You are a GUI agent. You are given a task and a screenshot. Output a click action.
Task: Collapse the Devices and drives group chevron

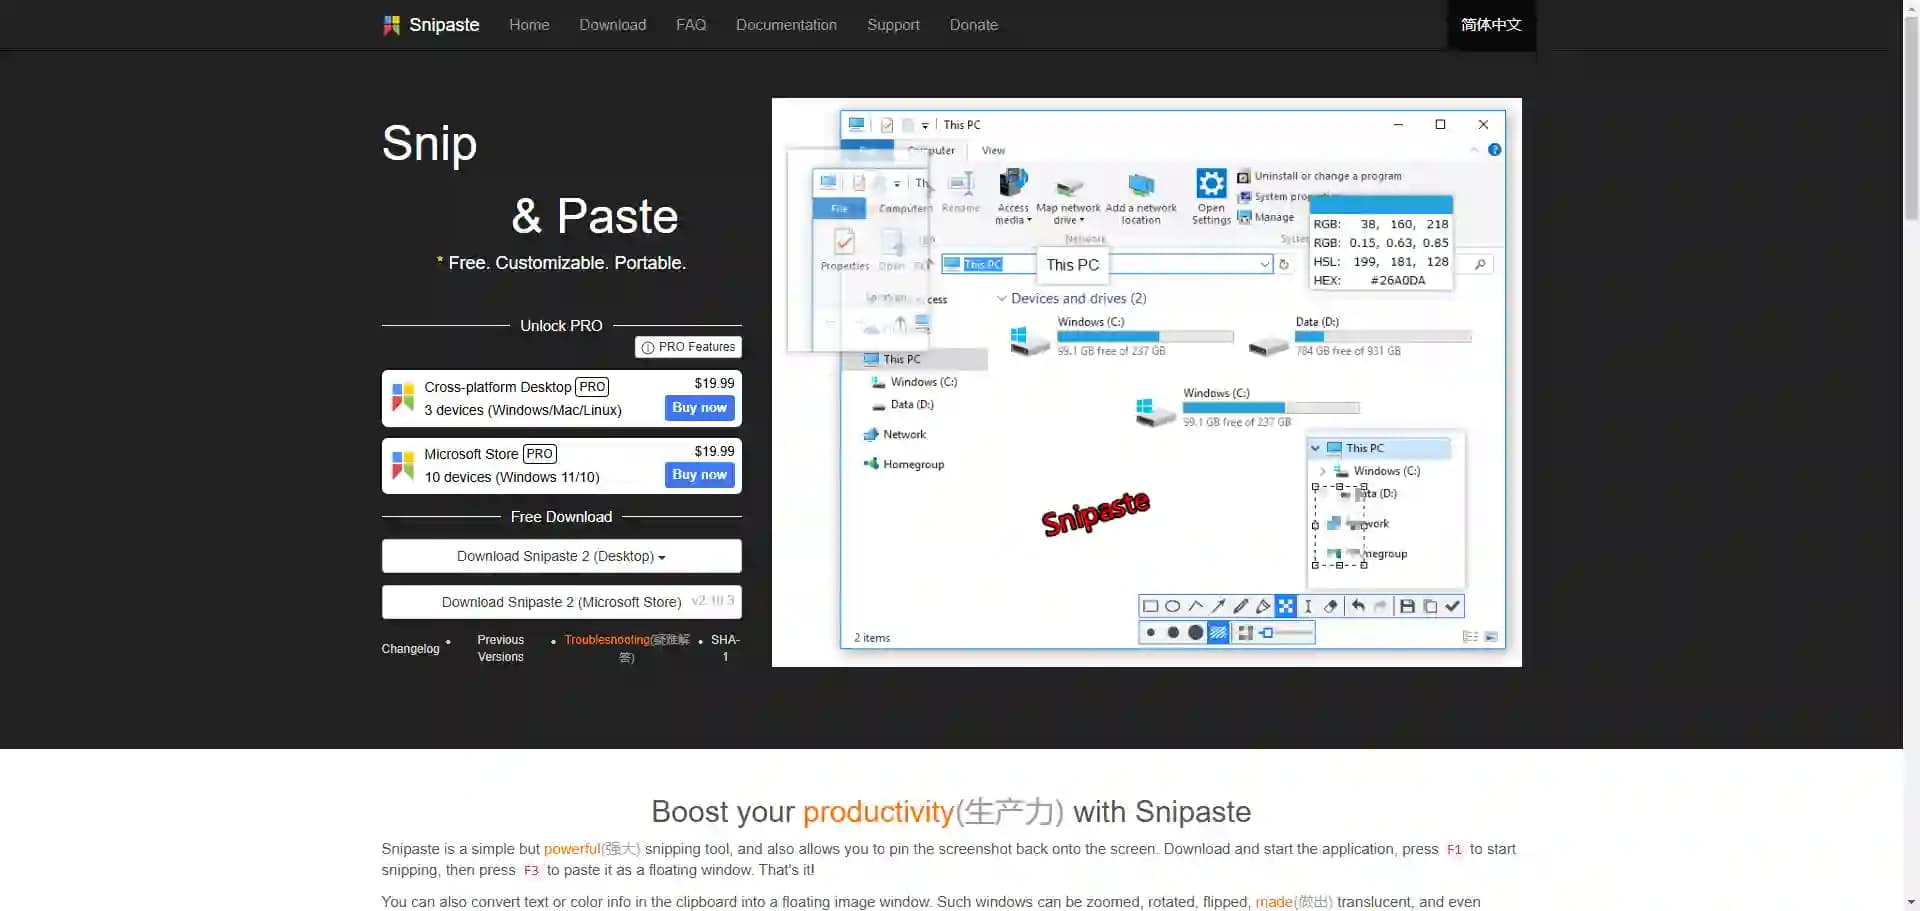[x=1001, y=298]
